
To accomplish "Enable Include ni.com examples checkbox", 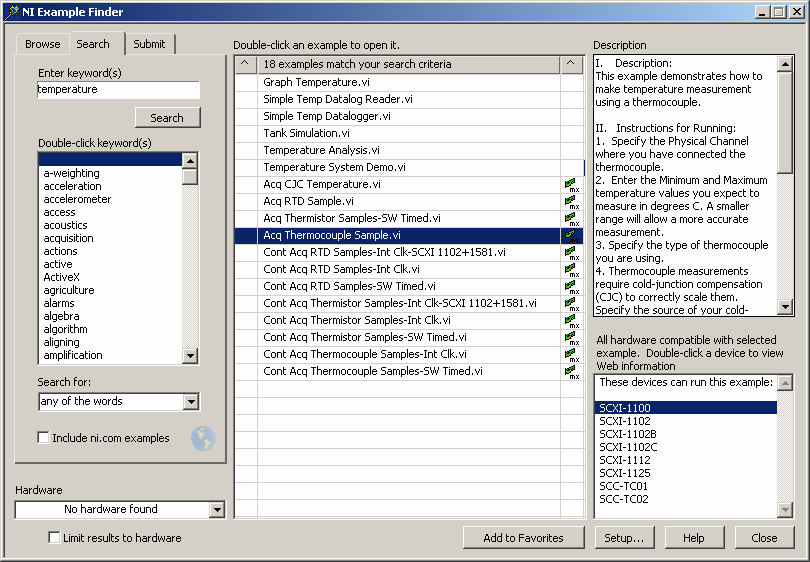I will 43,438.
